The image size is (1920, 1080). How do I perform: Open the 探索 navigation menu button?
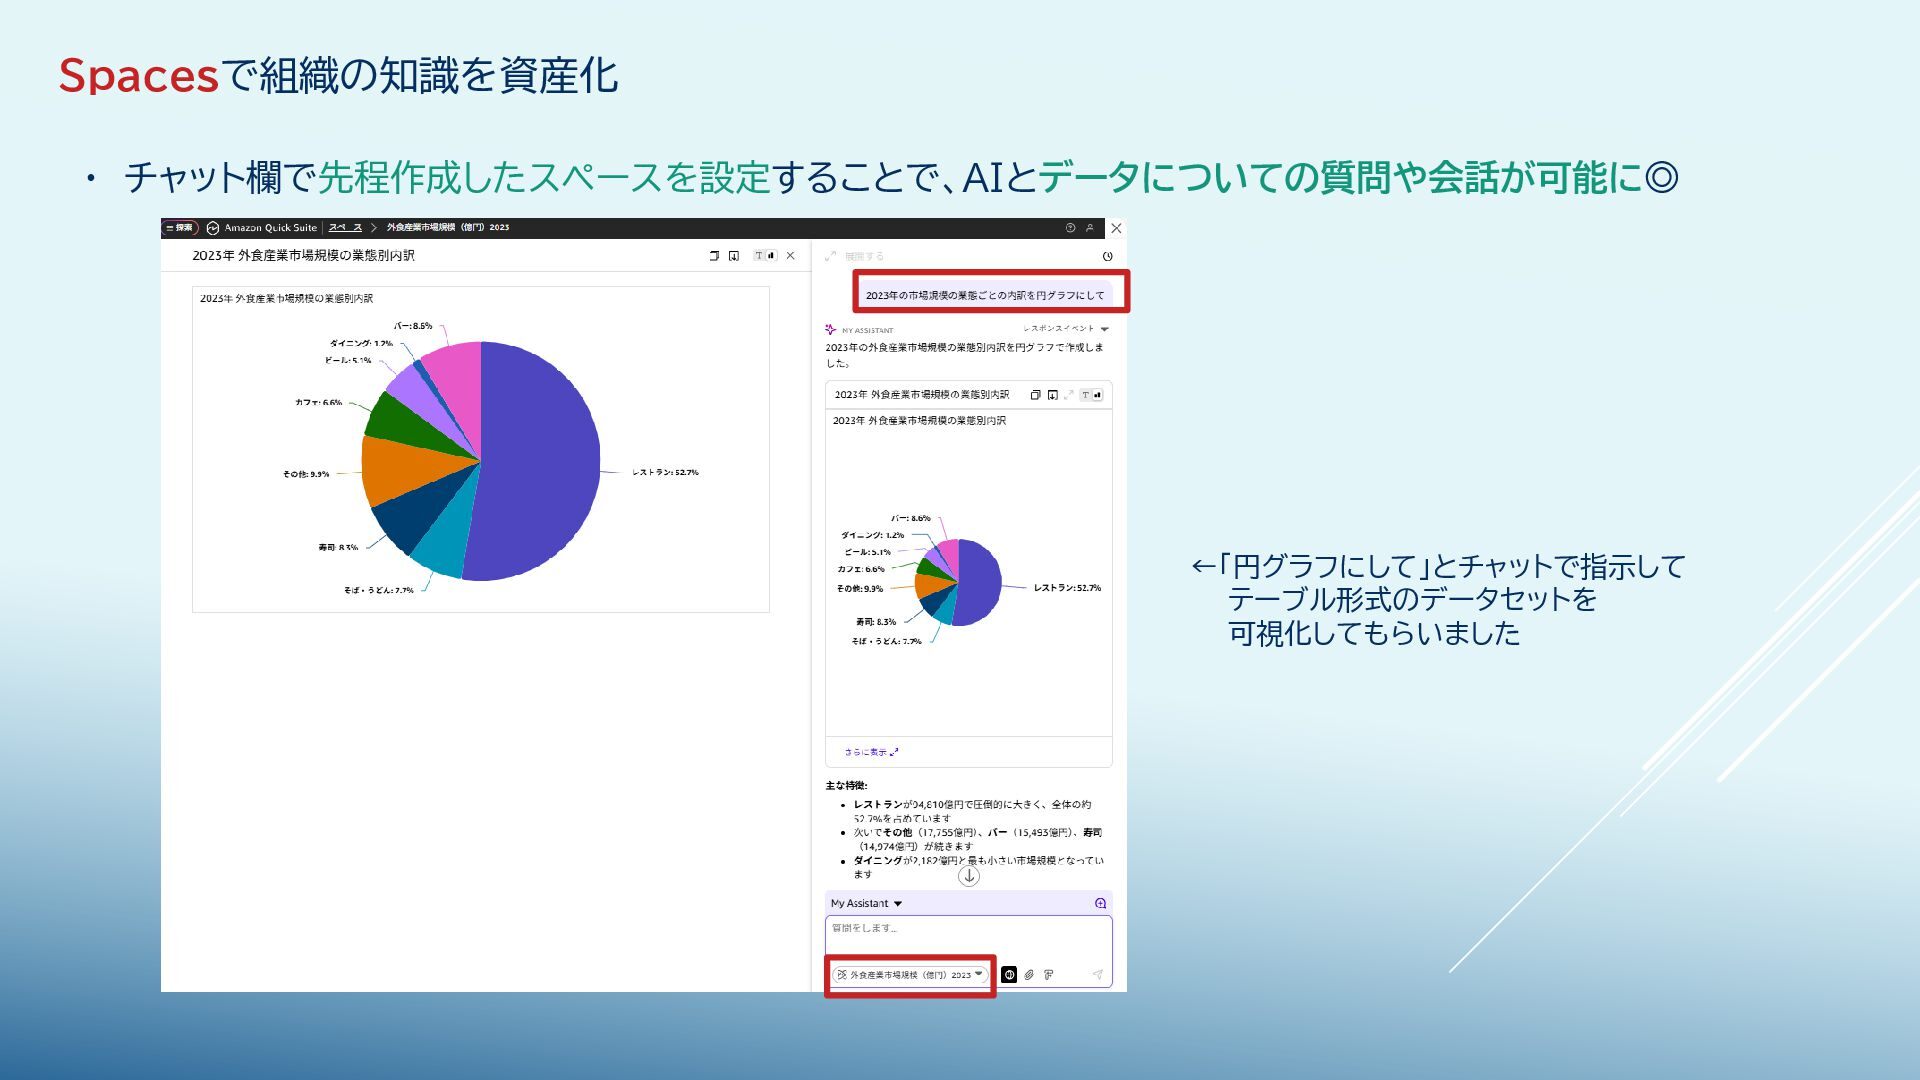tap(180, 228)
